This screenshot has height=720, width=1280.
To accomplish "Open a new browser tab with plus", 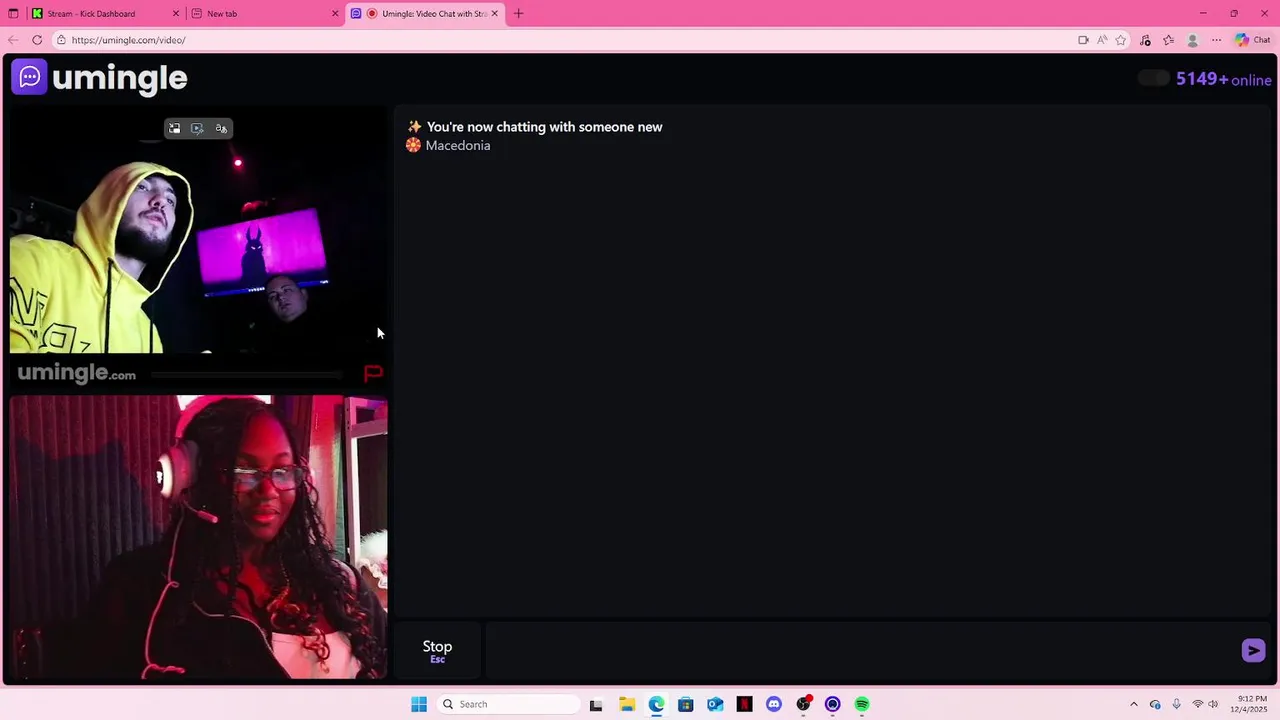I will 518,14.
